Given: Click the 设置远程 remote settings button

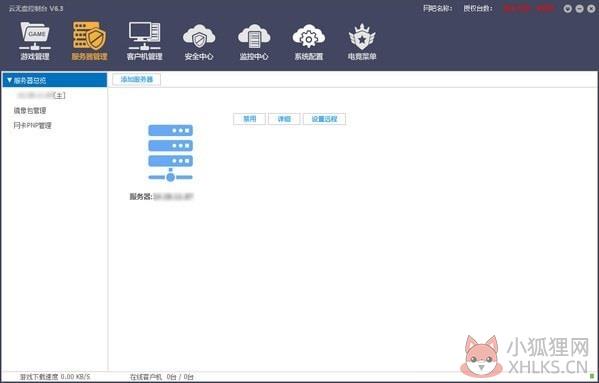Looking at the screenshot, I should [324, 119].
